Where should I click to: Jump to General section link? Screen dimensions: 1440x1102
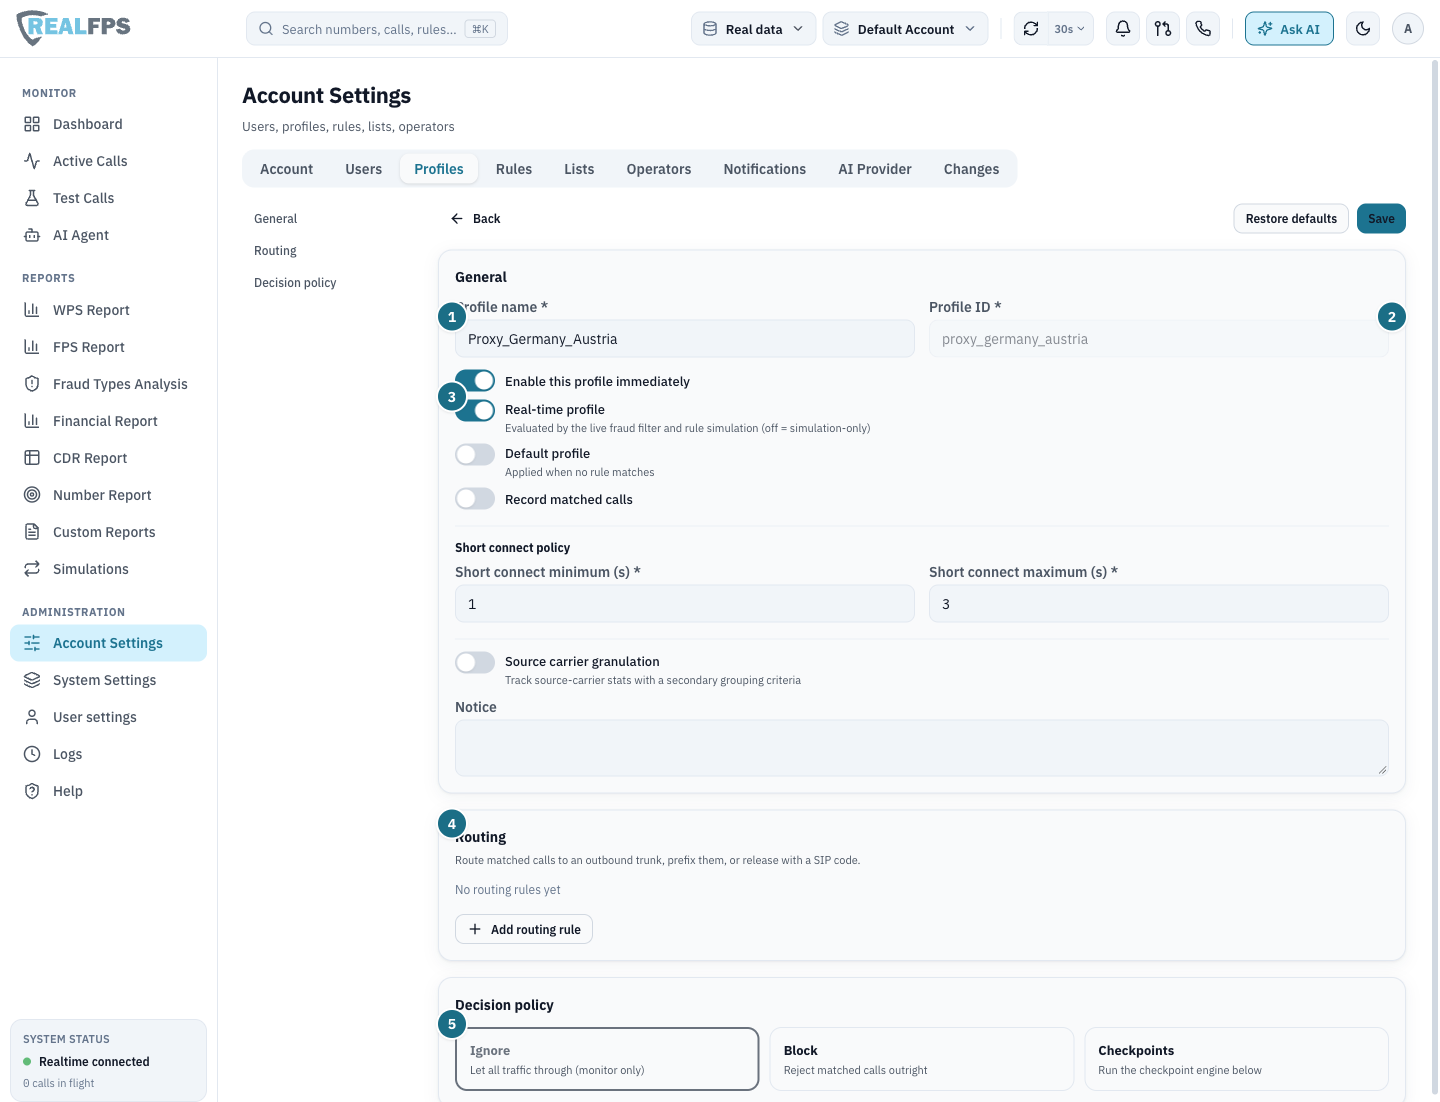(x=275, y=219)
